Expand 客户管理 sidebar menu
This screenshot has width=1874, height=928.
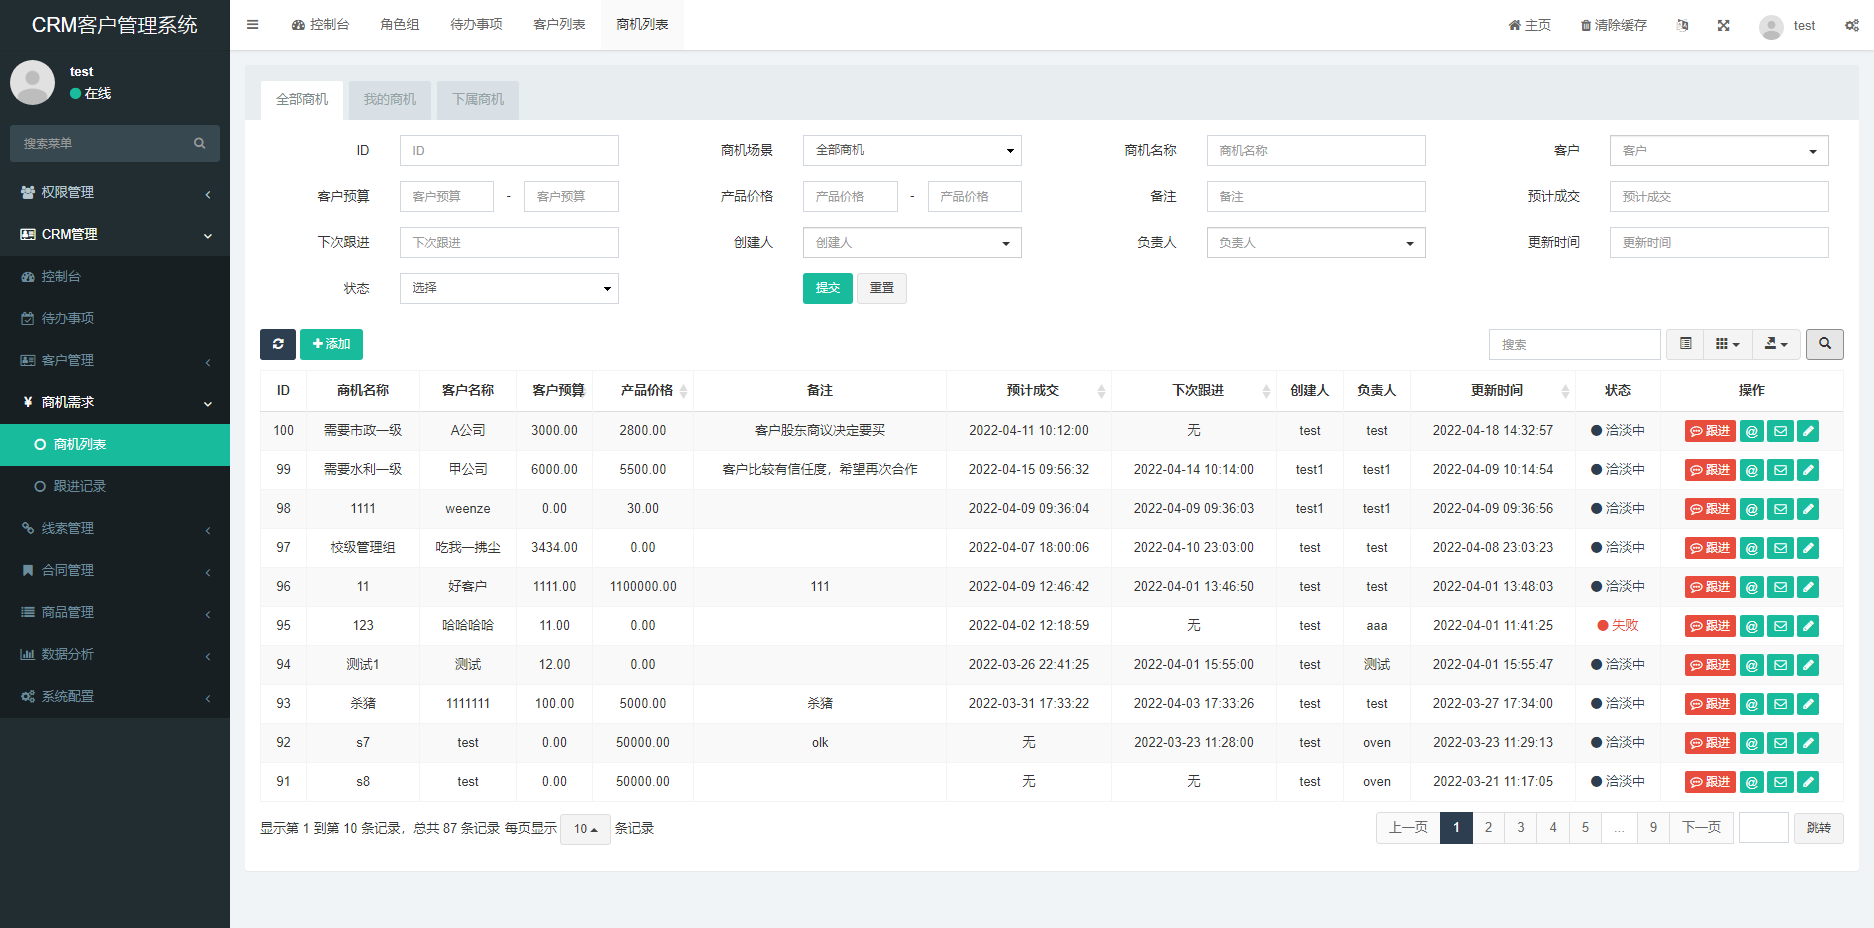[x=115, y=361]
